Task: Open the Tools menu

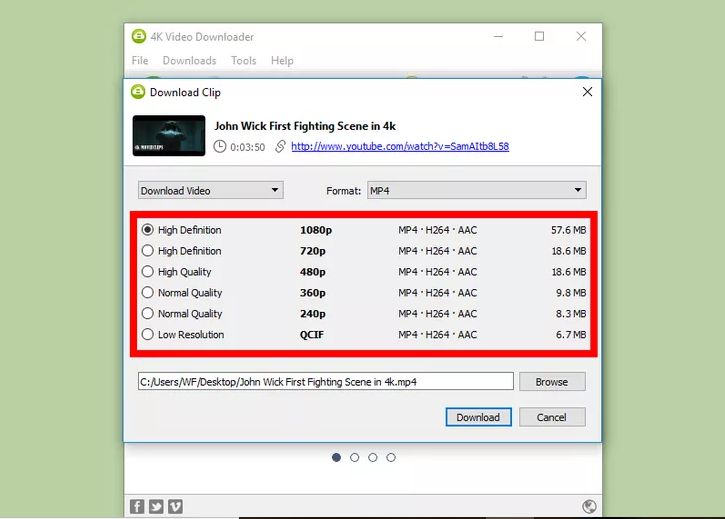Action: tap(244, 61)
